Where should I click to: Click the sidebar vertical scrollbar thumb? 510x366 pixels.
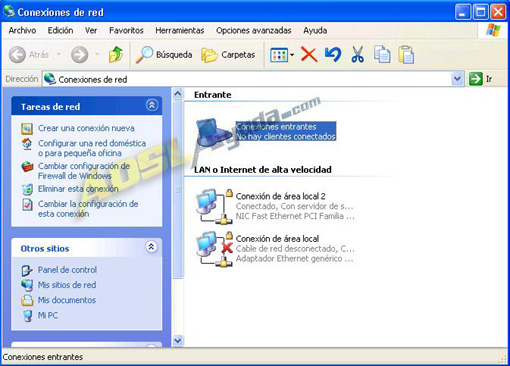coord(178,189)
